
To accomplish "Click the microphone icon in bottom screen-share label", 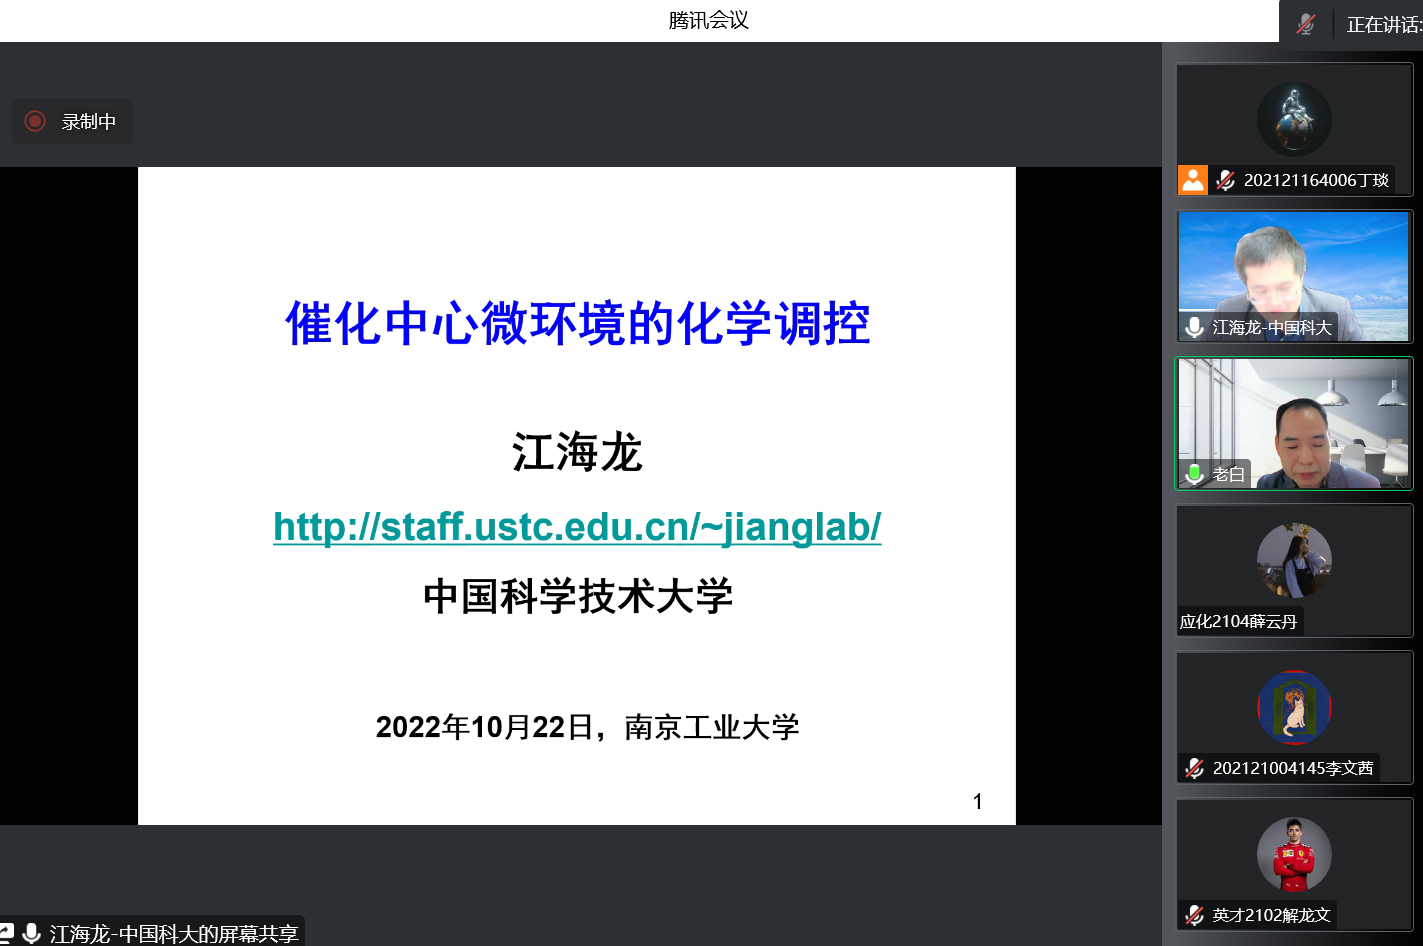I will (x=32, y=933).
